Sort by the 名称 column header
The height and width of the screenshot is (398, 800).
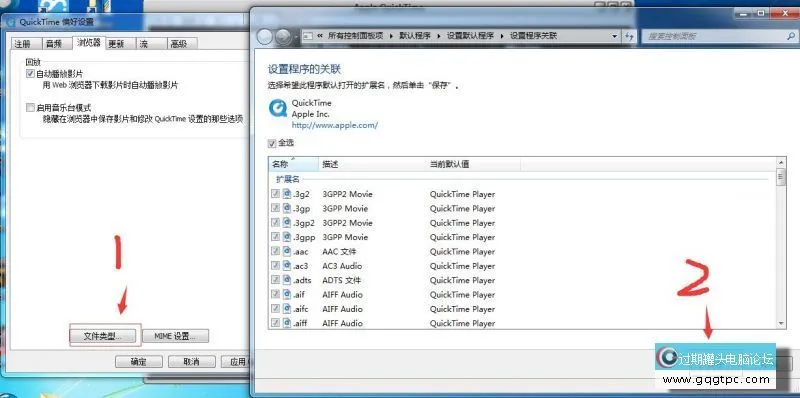pyautogui.click(x=293, y=164)
